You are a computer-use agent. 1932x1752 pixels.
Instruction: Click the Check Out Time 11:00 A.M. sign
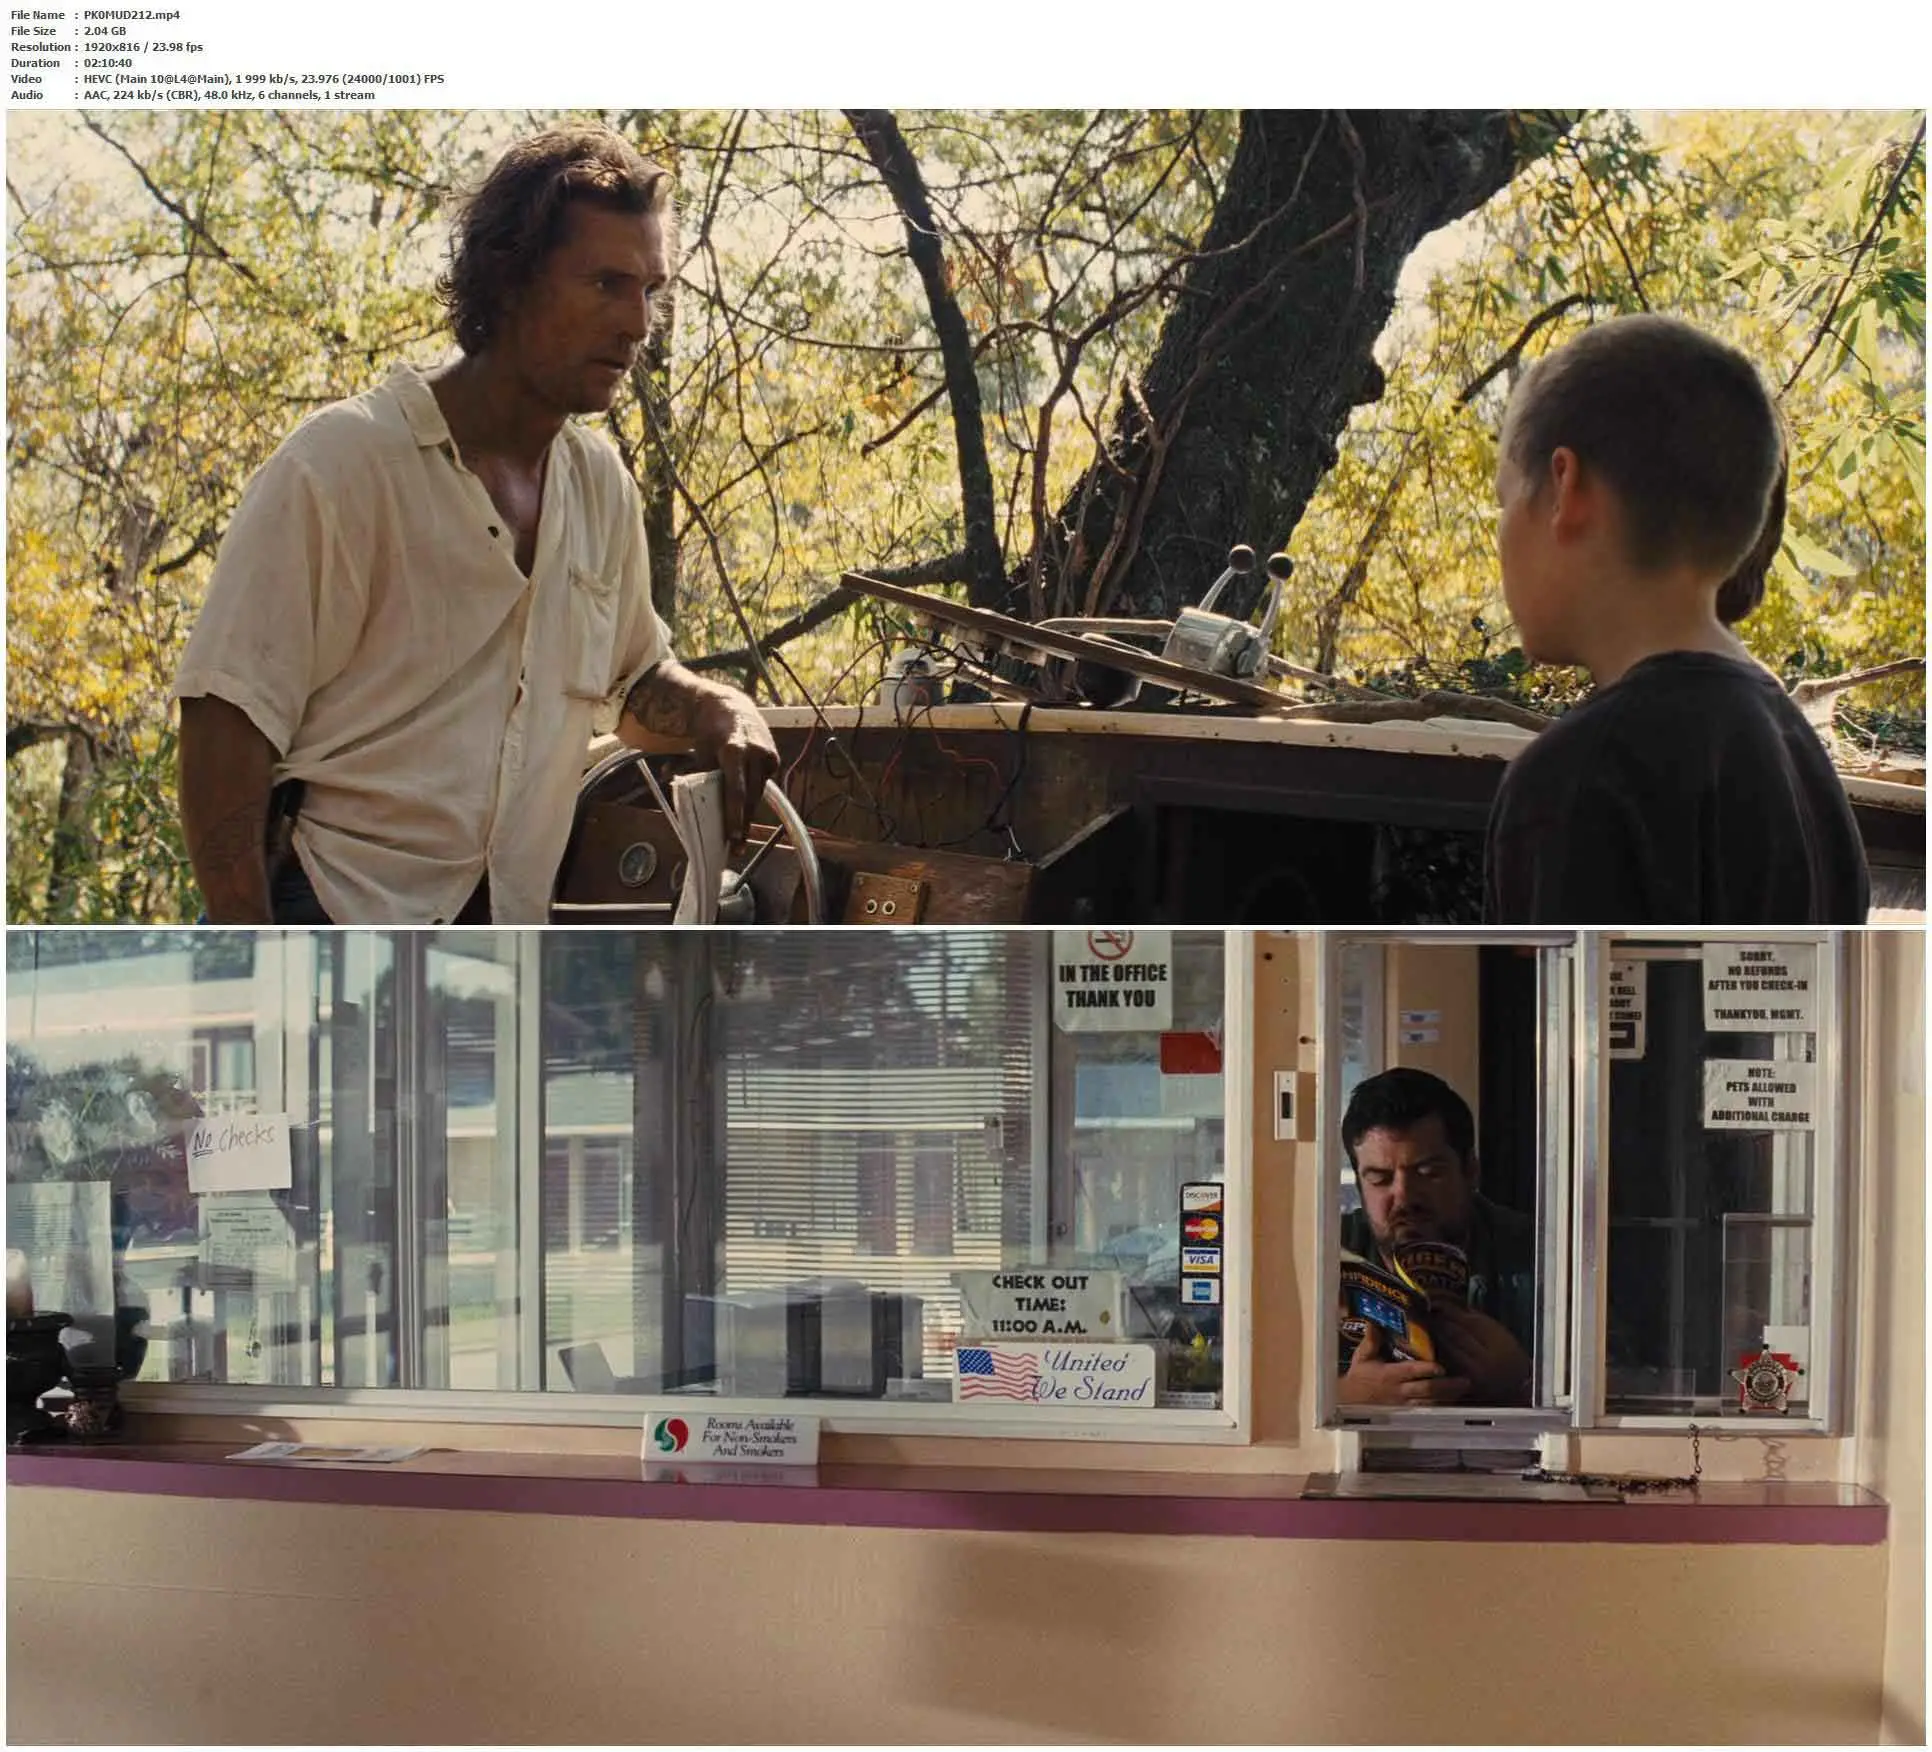click(1039, 1304)
